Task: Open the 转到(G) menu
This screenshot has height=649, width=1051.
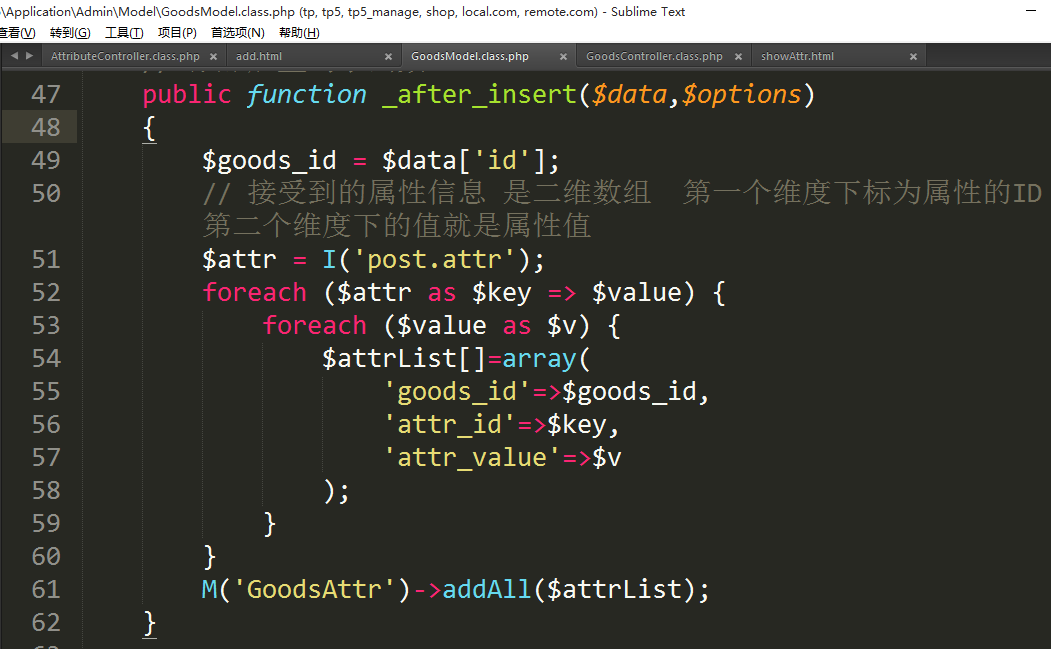Action: pos(69,33)
